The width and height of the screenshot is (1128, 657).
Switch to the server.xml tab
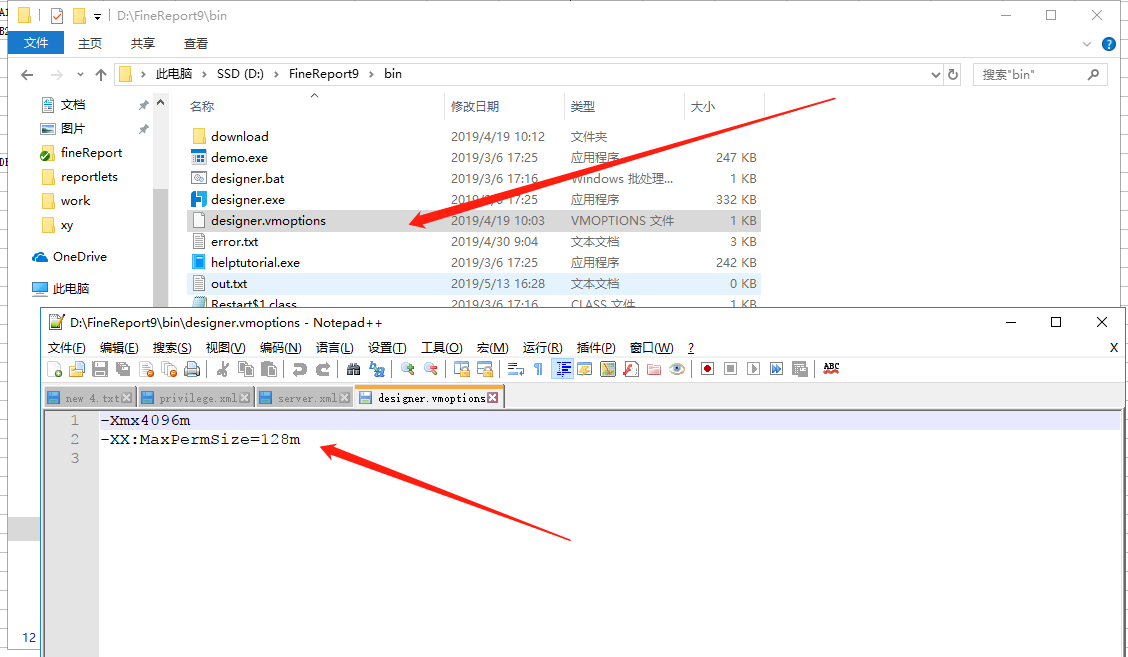pos(305,398)
